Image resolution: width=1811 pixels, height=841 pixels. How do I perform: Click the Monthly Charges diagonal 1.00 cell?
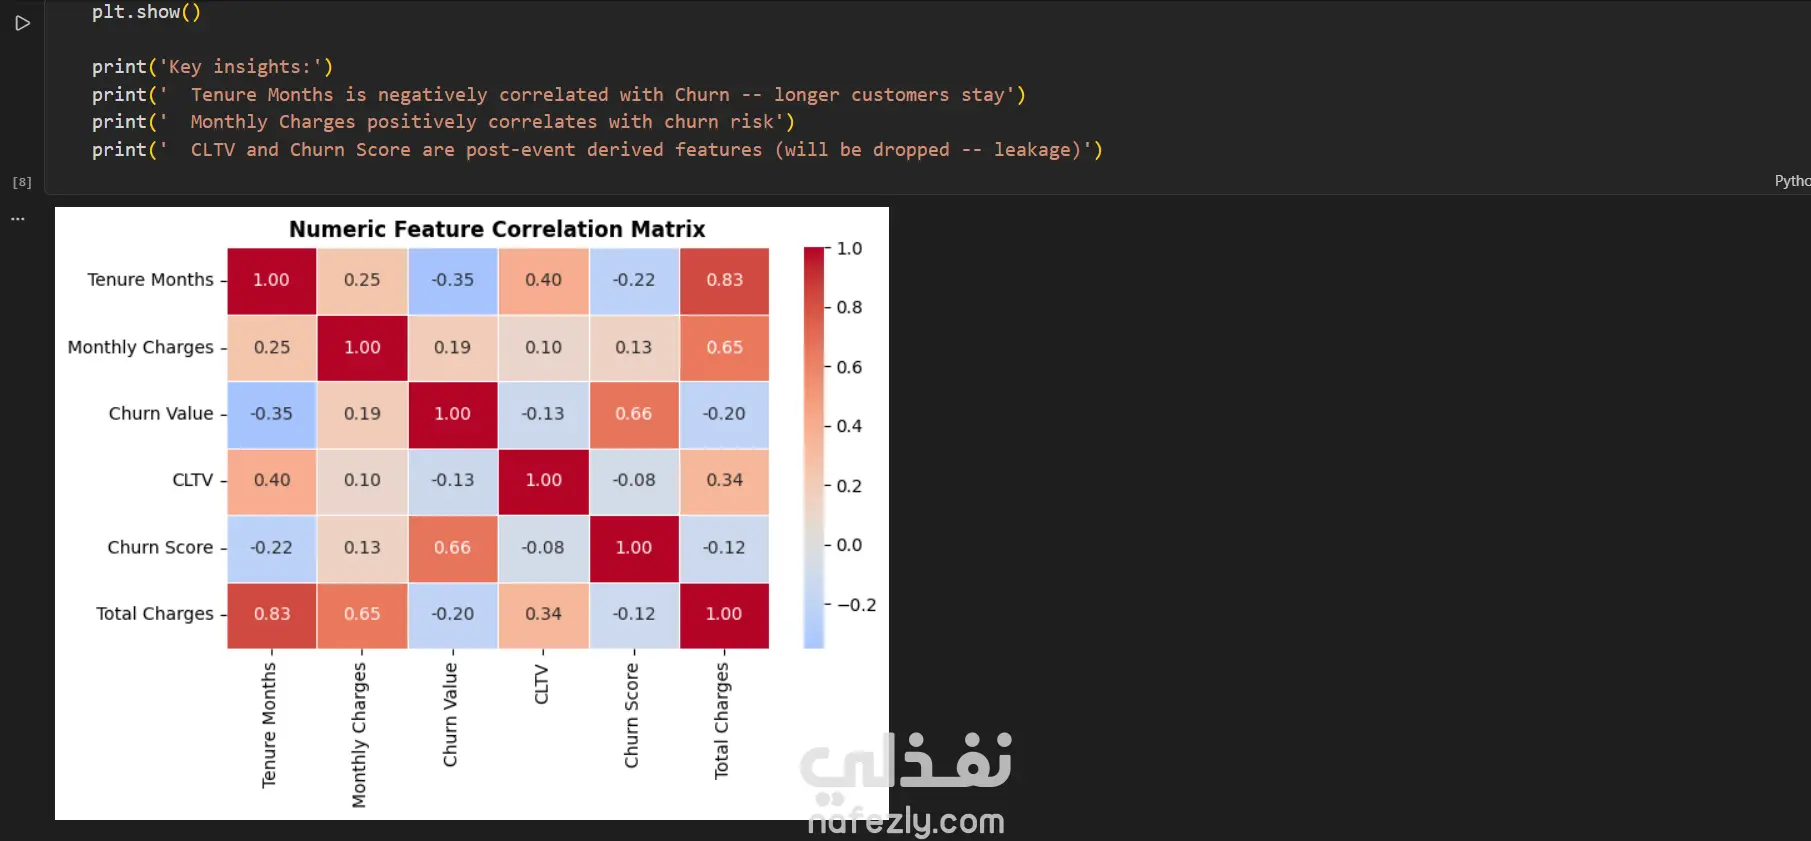point(362,348)
